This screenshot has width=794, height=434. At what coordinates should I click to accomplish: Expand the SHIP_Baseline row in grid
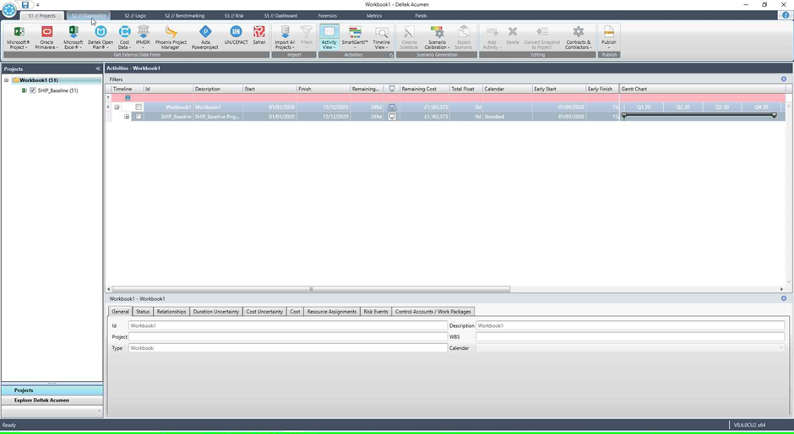click(127, 116)
